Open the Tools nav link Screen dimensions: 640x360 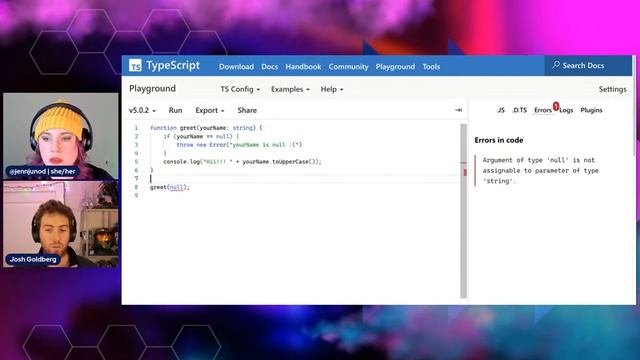tap(431, 67)
